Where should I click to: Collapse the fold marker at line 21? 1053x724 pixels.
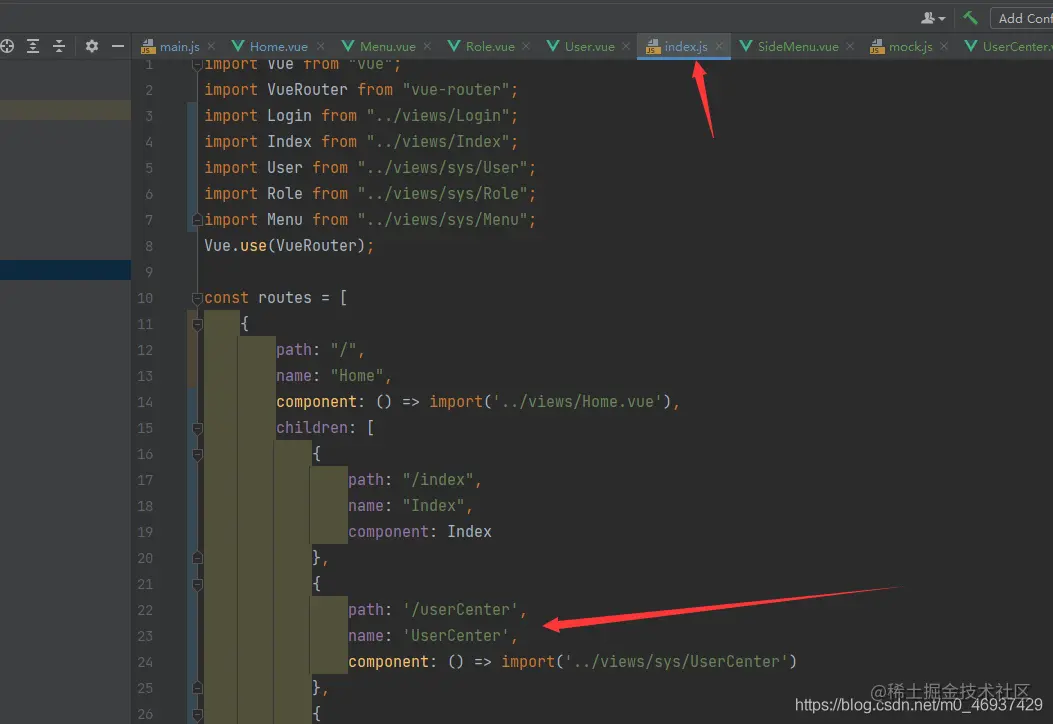point(197,585)
